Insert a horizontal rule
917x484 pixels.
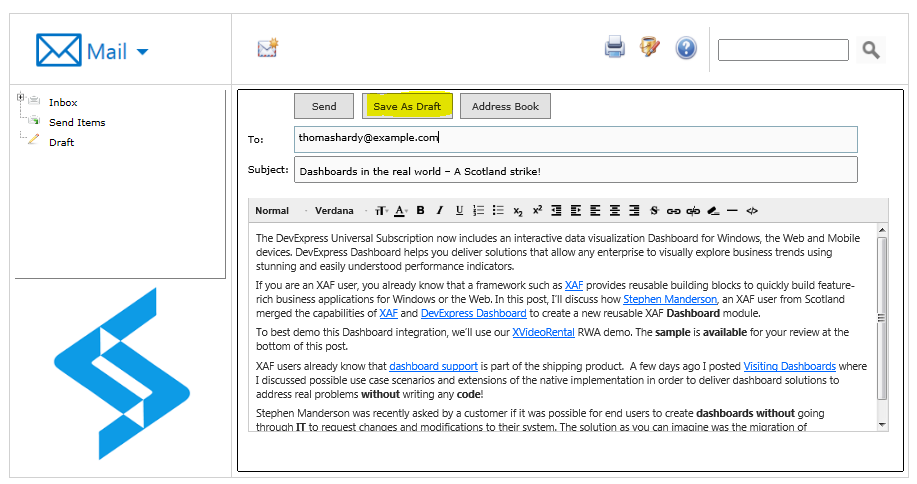732,210
